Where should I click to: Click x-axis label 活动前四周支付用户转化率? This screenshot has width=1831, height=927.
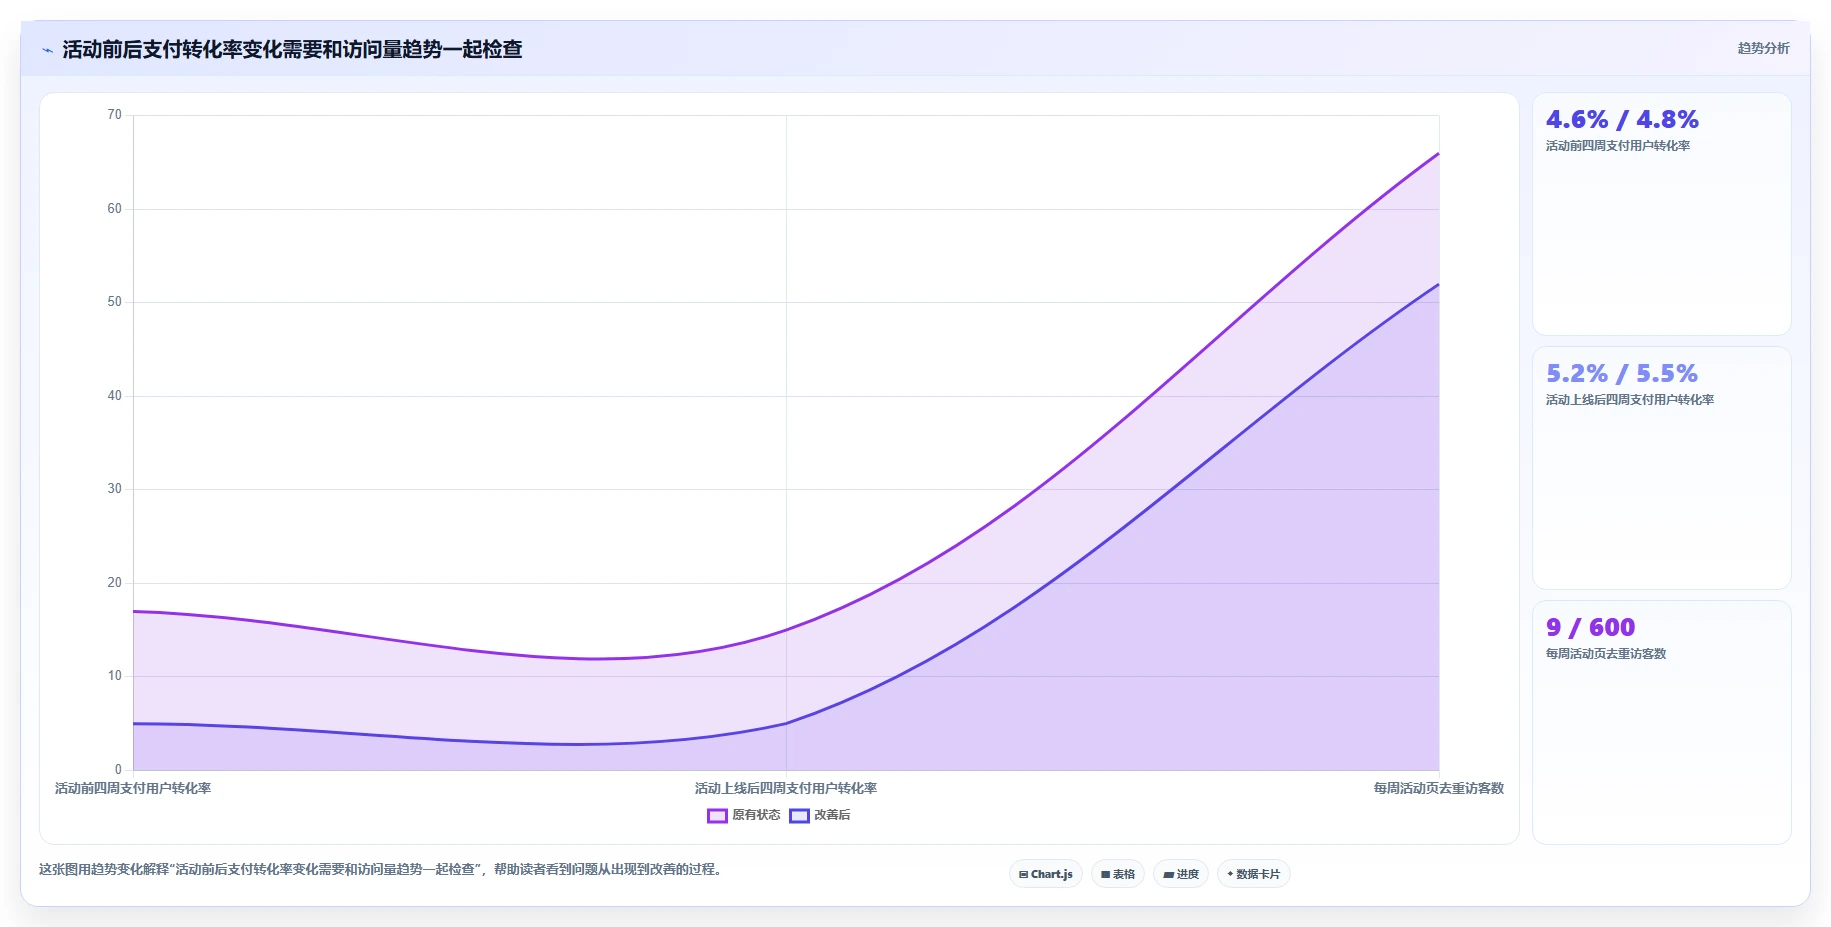pos(133,788)
